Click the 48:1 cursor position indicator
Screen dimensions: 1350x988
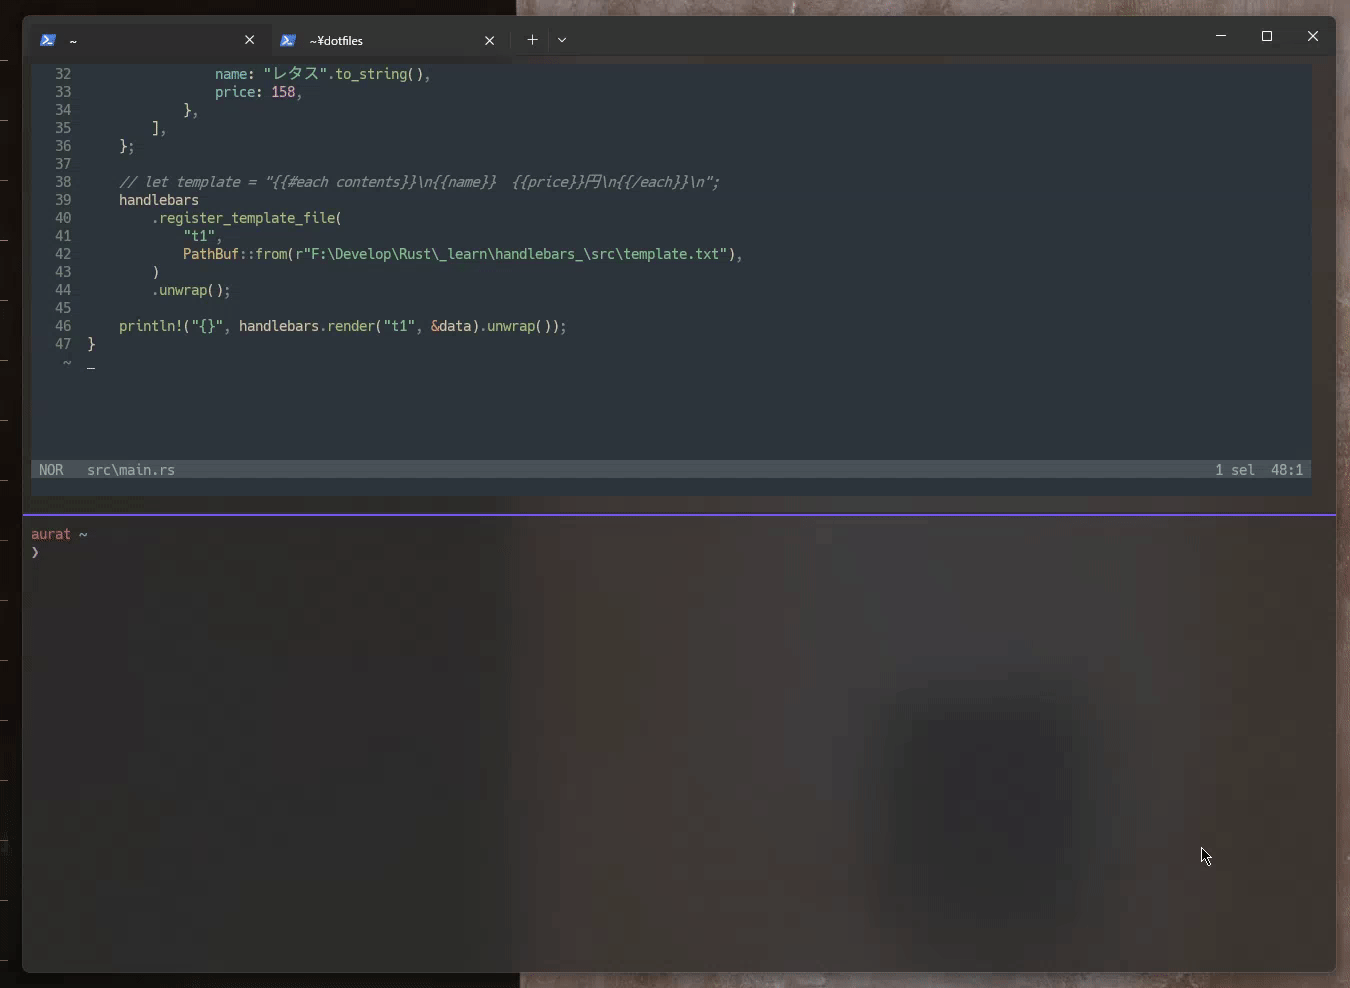1288,470
